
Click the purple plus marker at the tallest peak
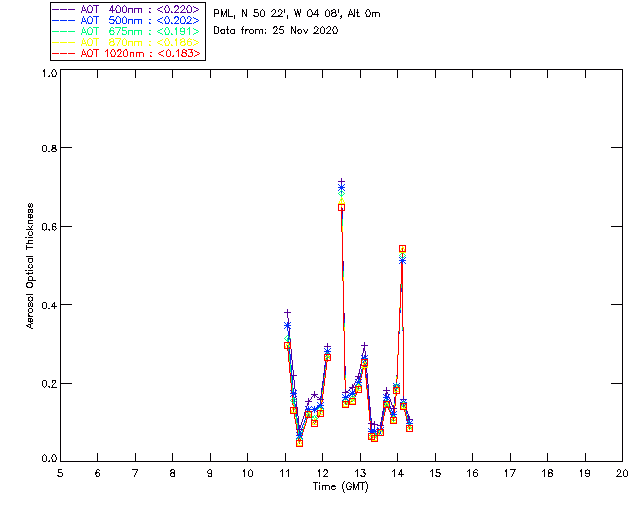click(341, 181)
